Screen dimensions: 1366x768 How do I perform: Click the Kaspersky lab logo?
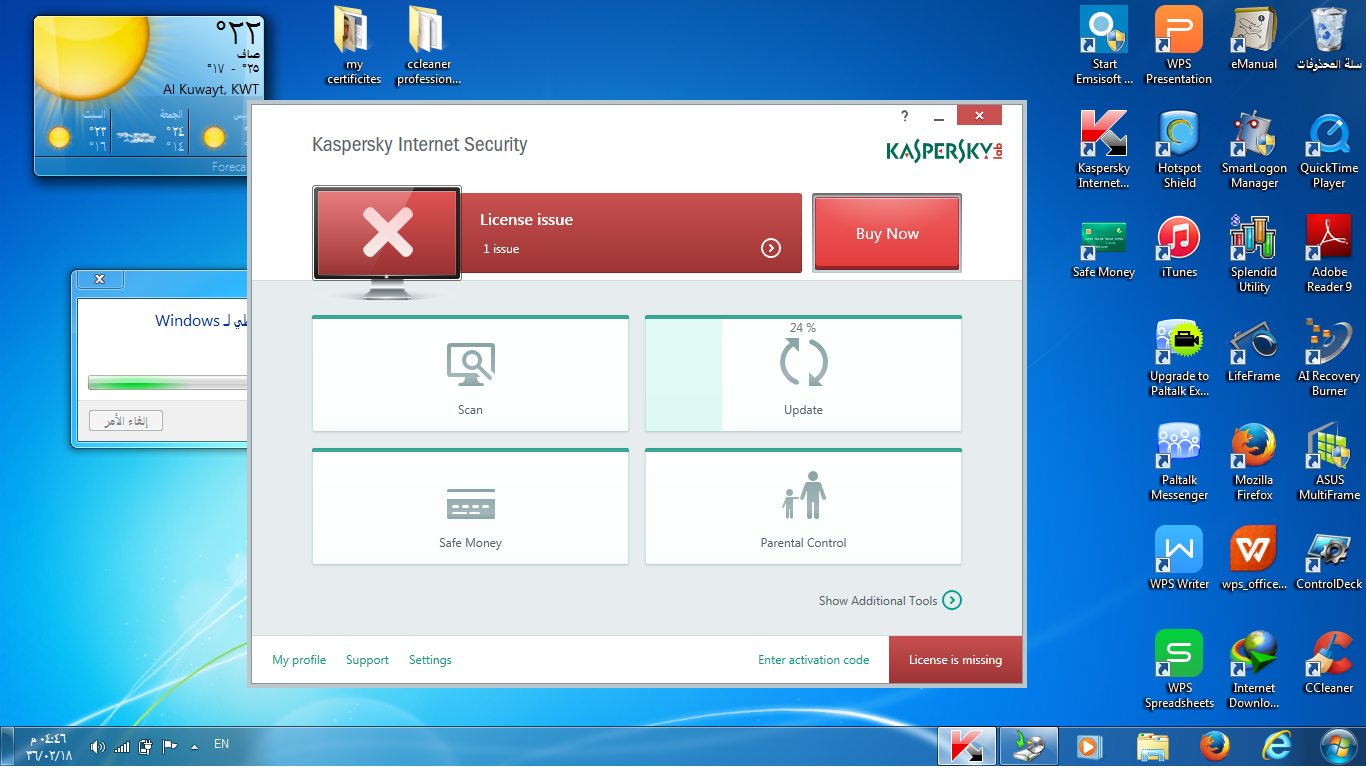click(943, 151)
